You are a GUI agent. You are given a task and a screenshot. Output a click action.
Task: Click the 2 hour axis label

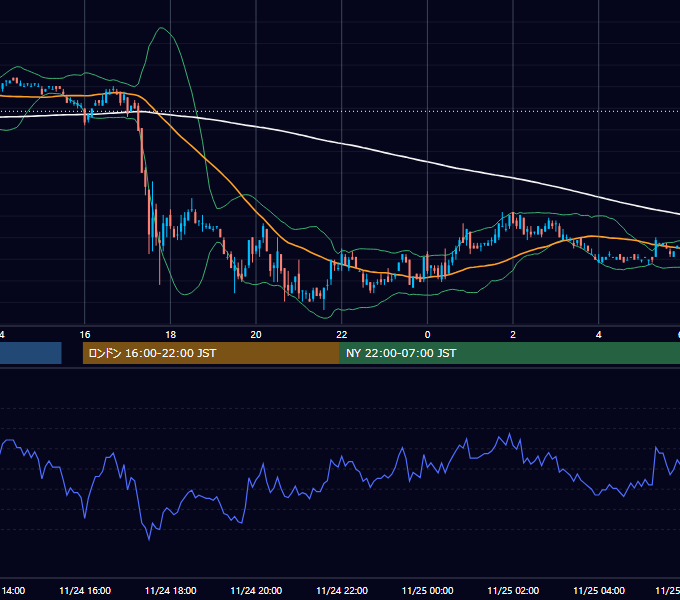[513, 335]
